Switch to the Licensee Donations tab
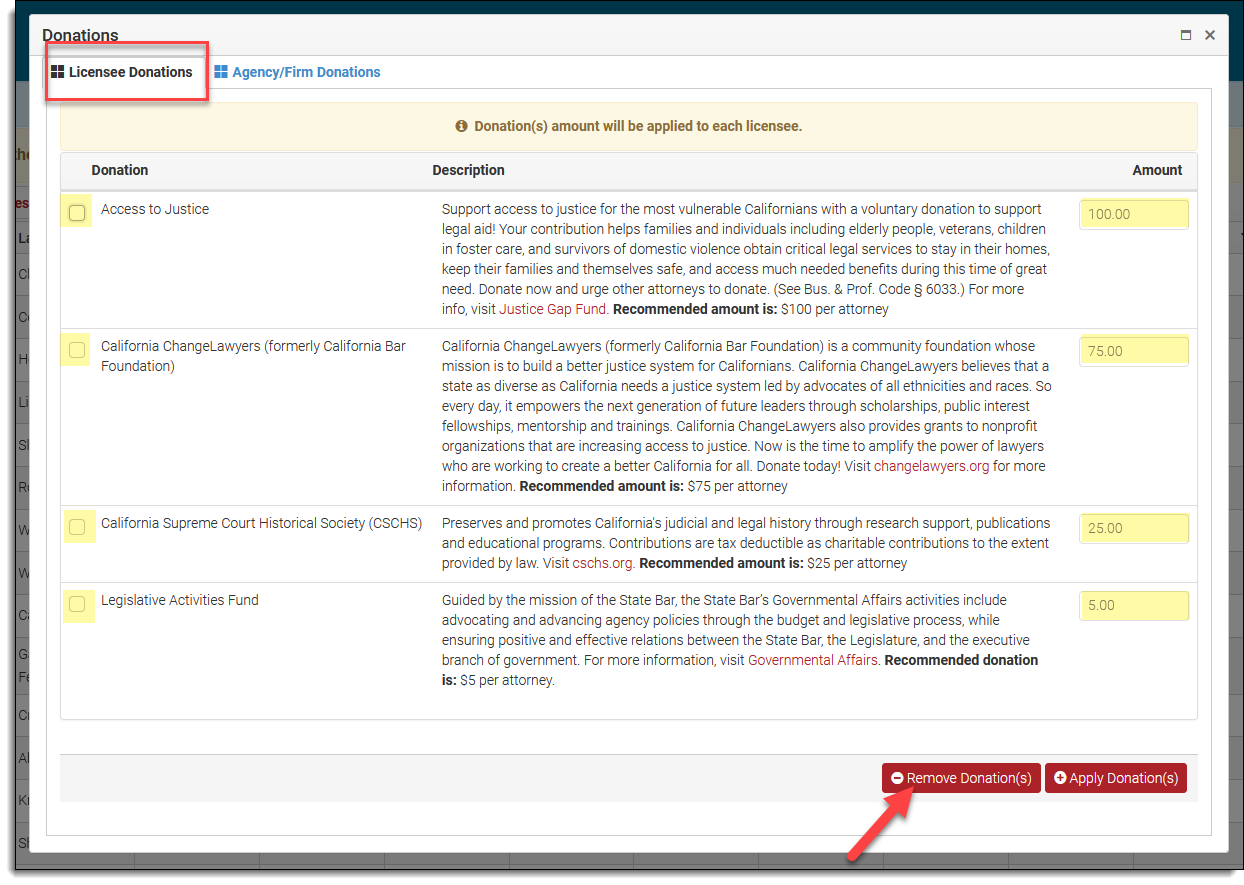The height and width of the screenshot is (885, 1244). (x=122, y=72)
